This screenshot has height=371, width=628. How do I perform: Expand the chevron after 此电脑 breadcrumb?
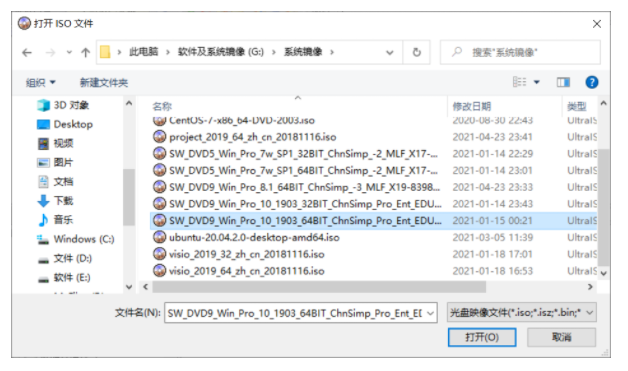(168, 52)
